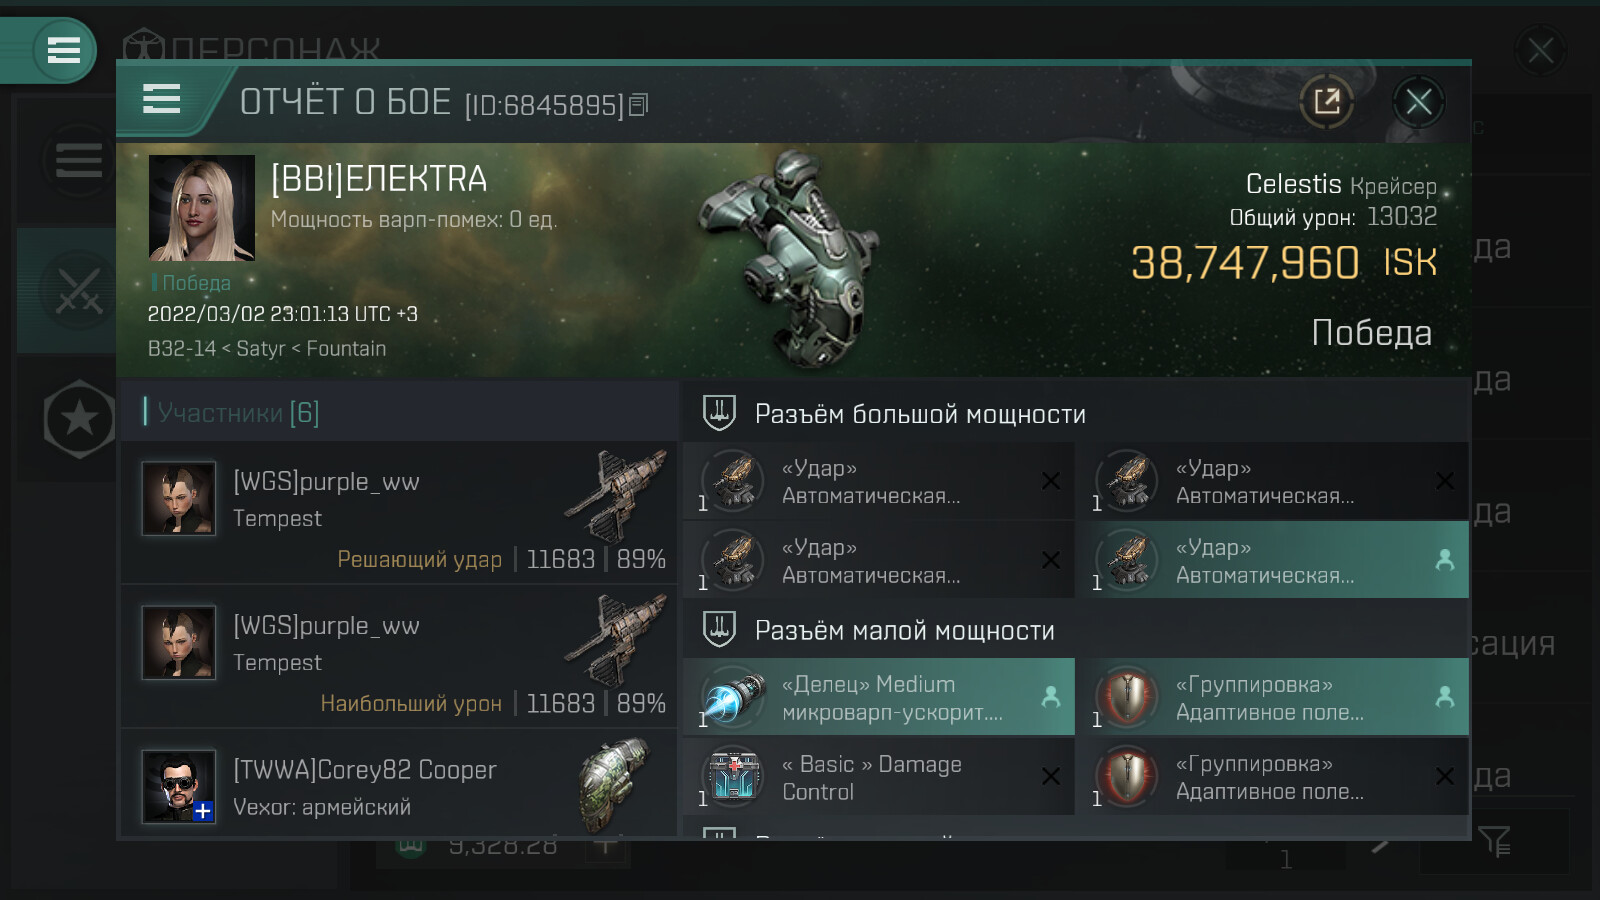1600x900 pixels.
Task: Select the highlighted «Удар» autocannon slot
Action: [1273, 560]
